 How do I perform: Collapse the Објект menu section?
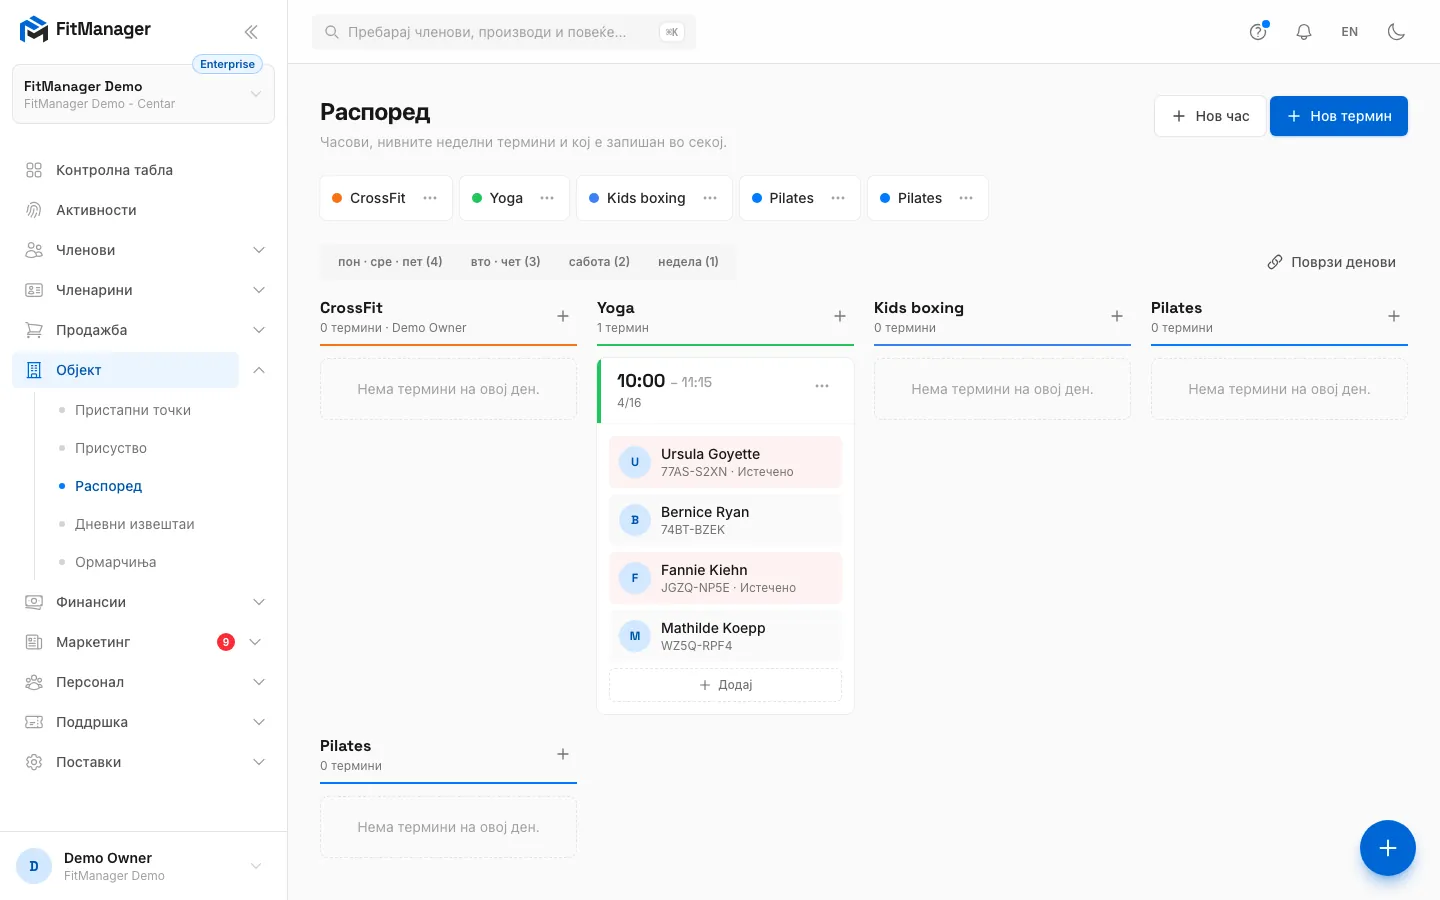point(259,370)
